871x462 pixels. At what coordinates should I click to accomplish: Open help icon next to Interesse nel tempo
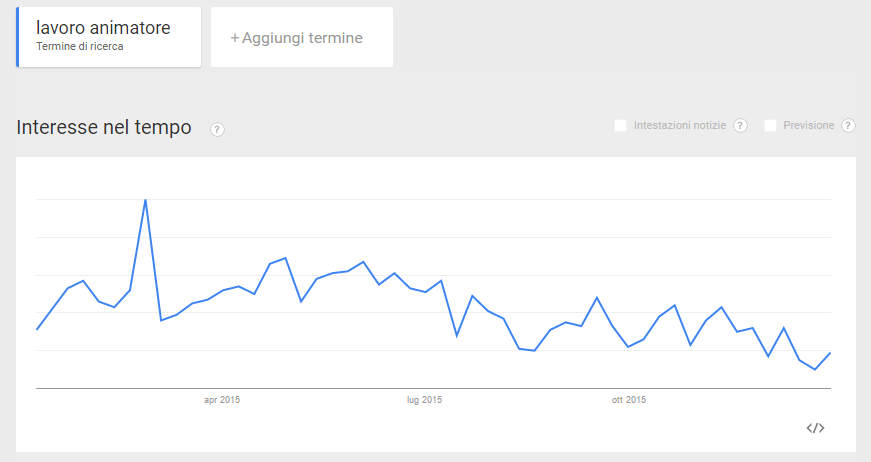[217, 129]
